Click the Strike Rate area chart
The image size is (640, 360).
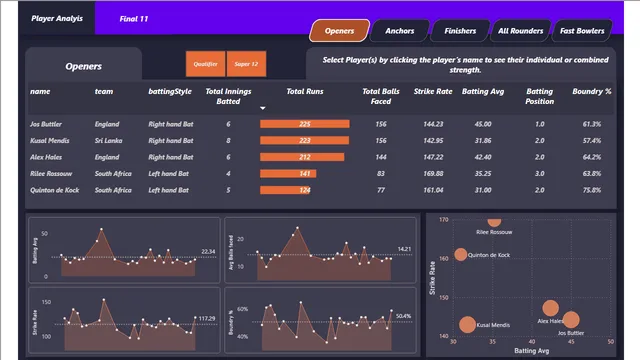[x=124, y=320]
